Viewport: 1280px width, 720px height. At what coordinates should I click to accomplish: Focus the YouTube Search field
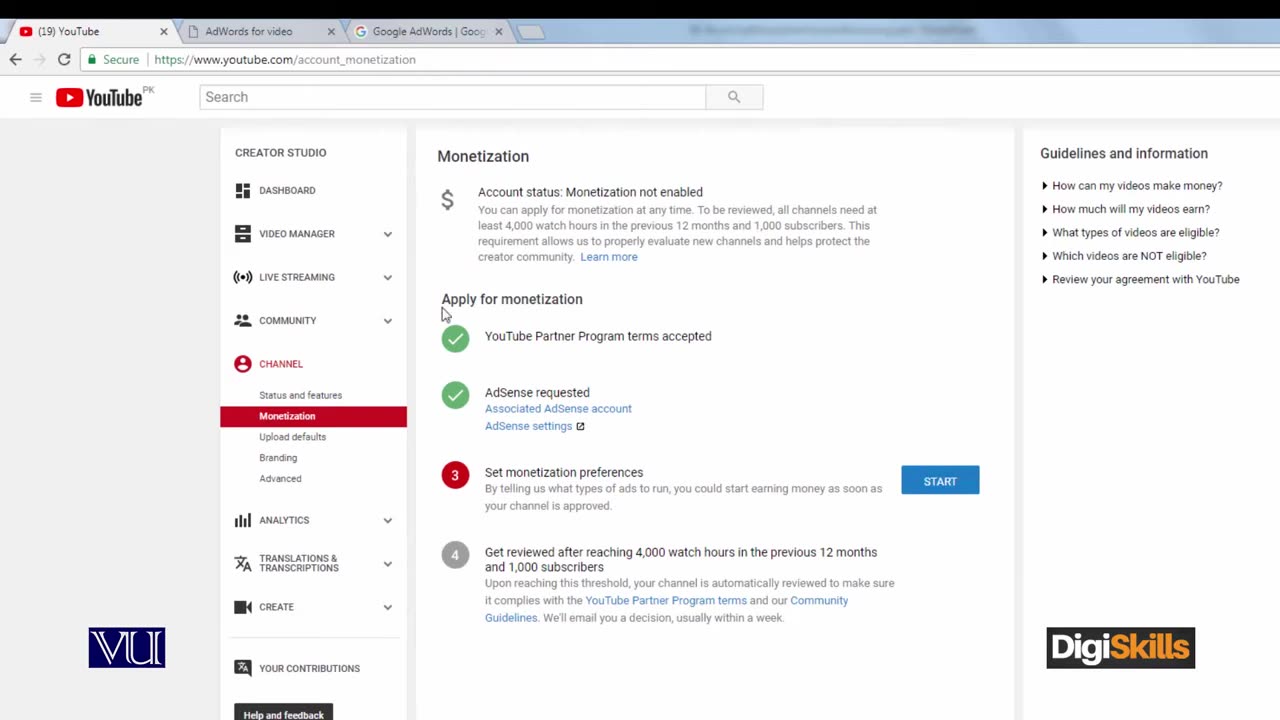[452, 97]
